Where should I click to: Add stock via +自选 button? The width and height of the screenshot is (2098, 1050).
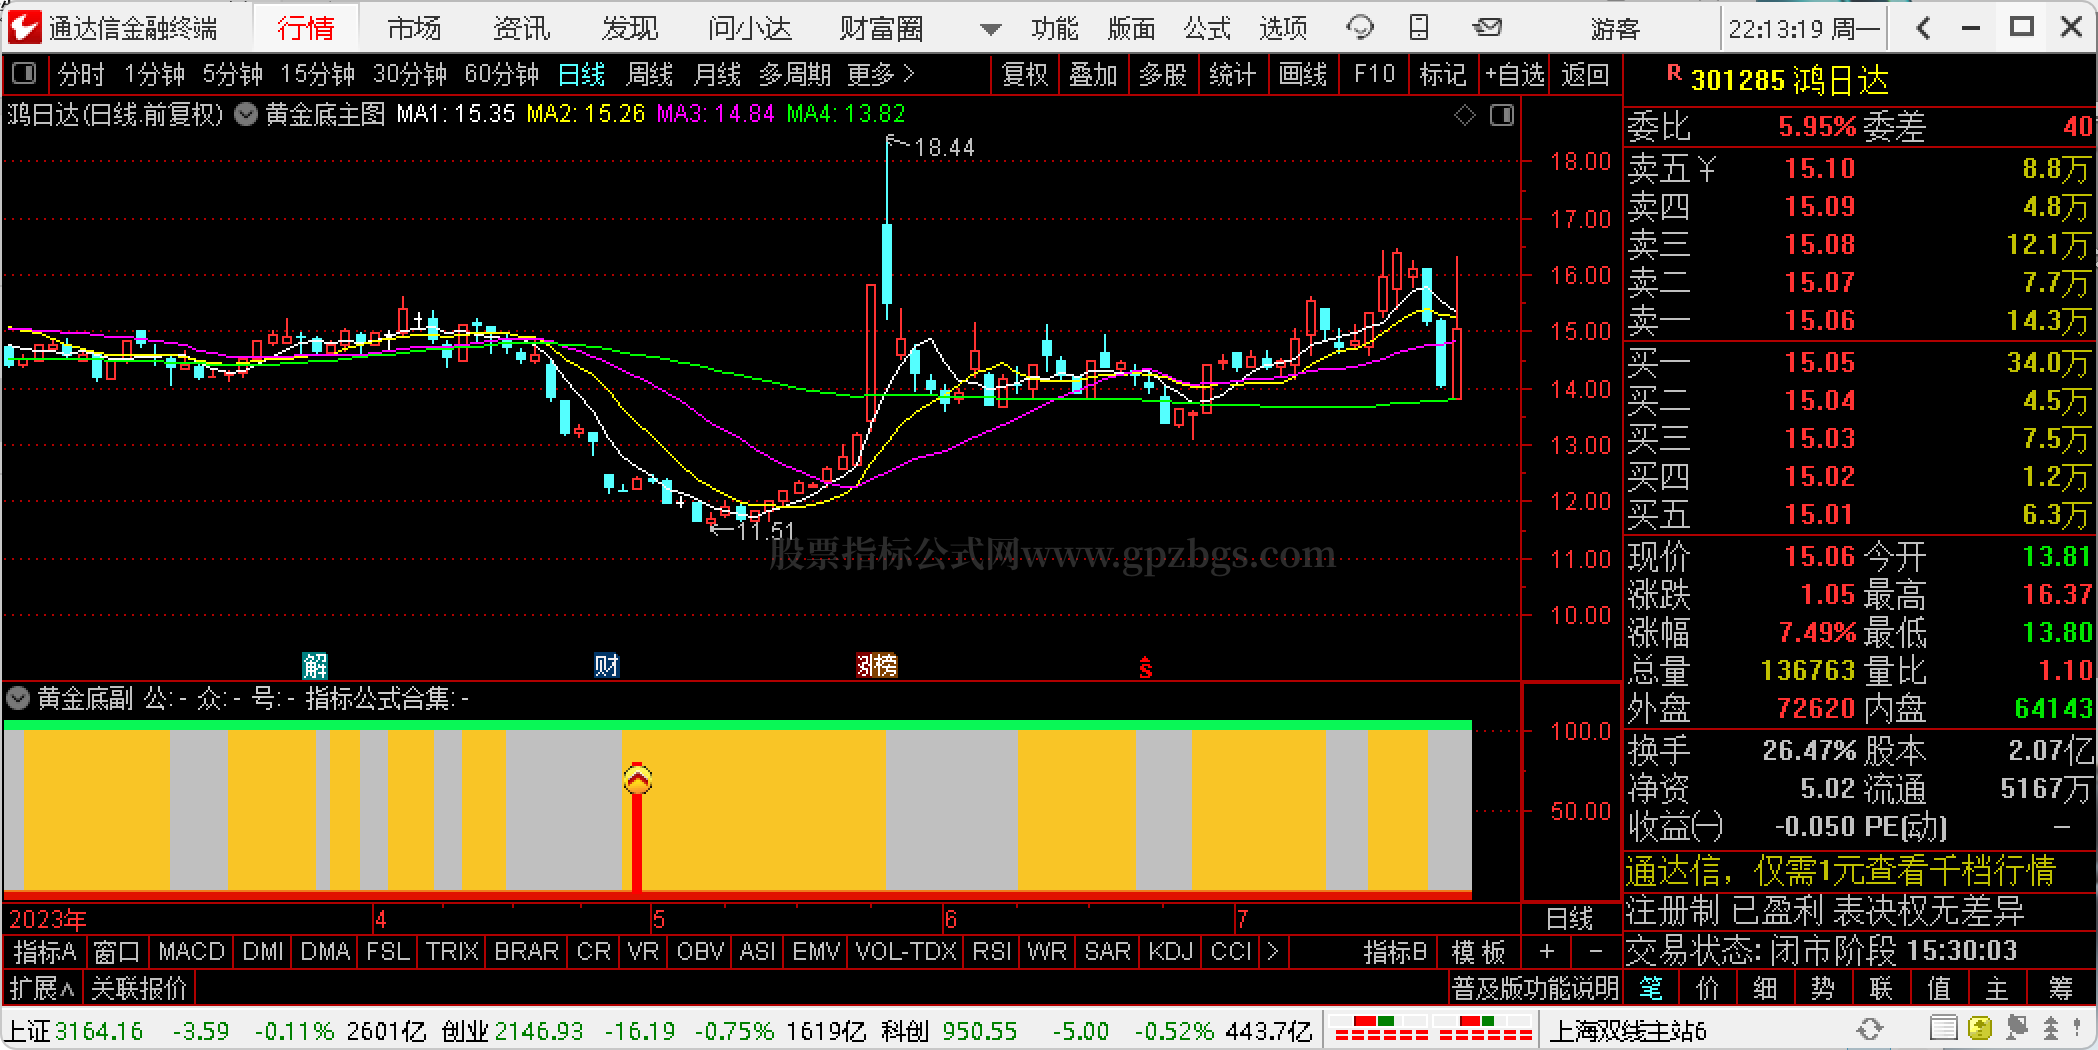coord(1515,74)
